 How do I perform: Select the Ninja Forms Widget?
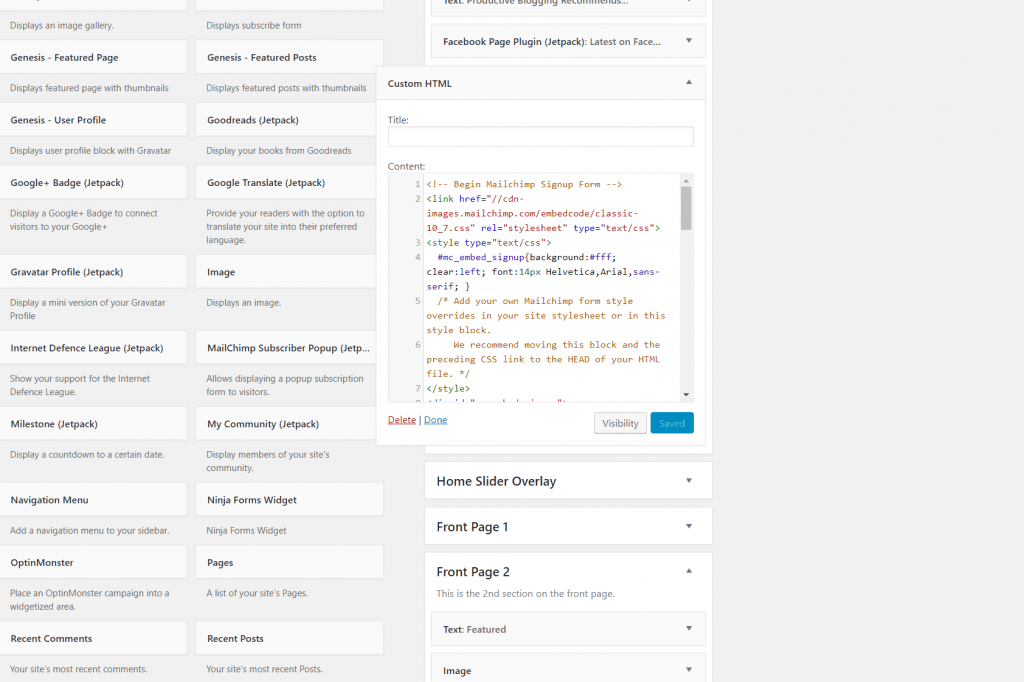[289, 500]
